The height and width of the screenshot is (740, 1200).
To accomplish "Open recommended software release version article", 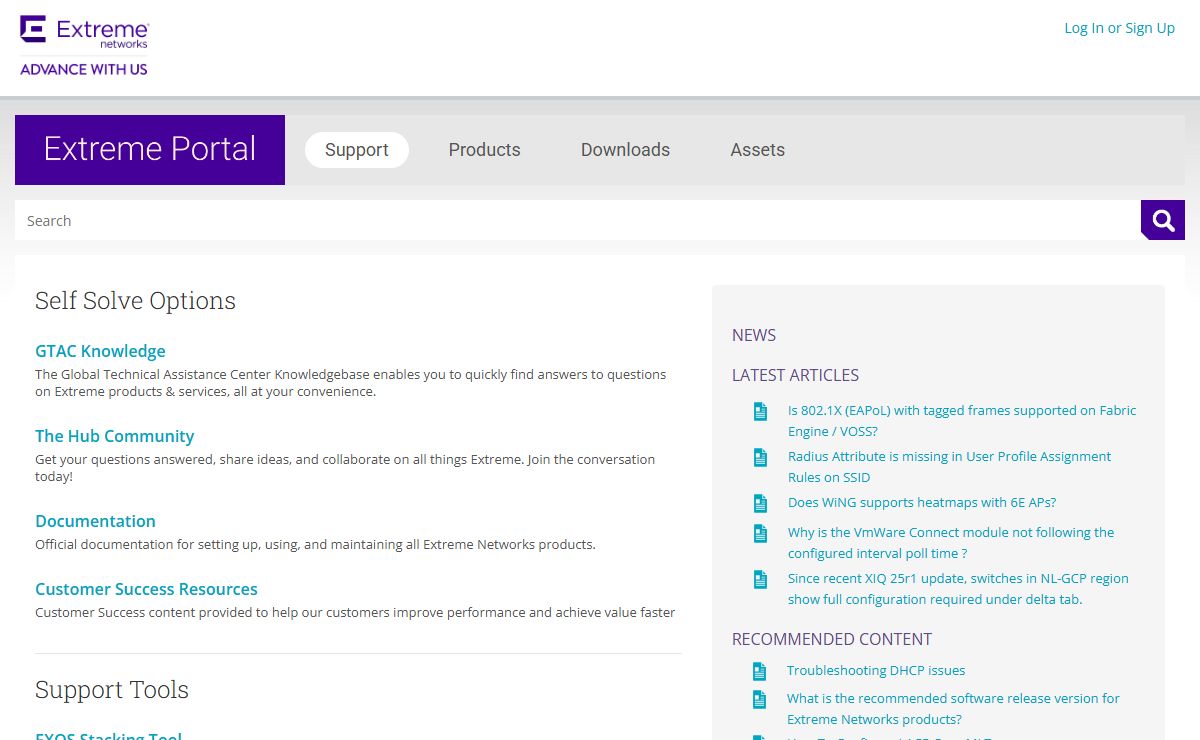I will point(953,709).
